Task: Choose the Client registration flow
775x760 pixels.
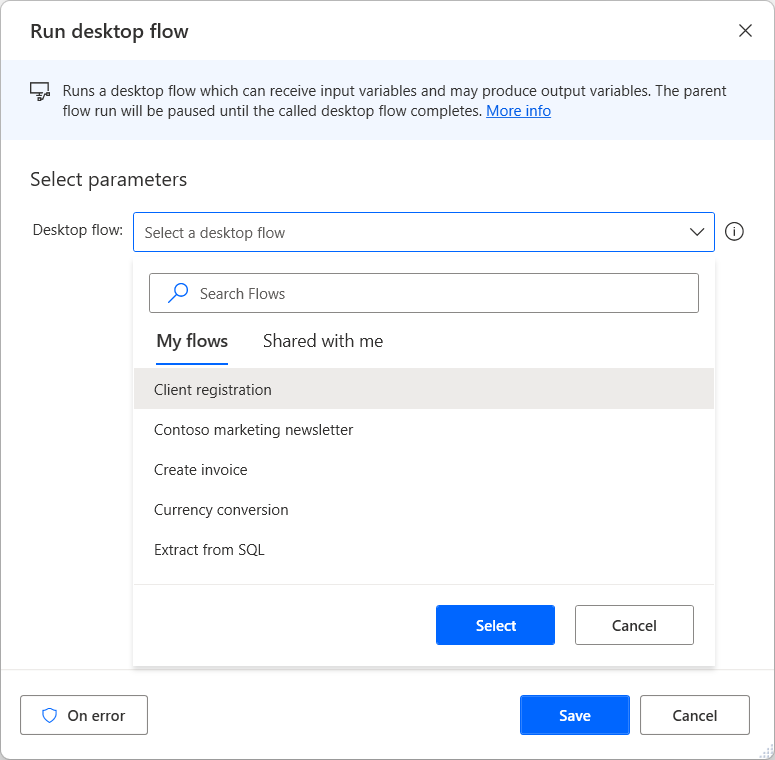Action: [424, 389]
